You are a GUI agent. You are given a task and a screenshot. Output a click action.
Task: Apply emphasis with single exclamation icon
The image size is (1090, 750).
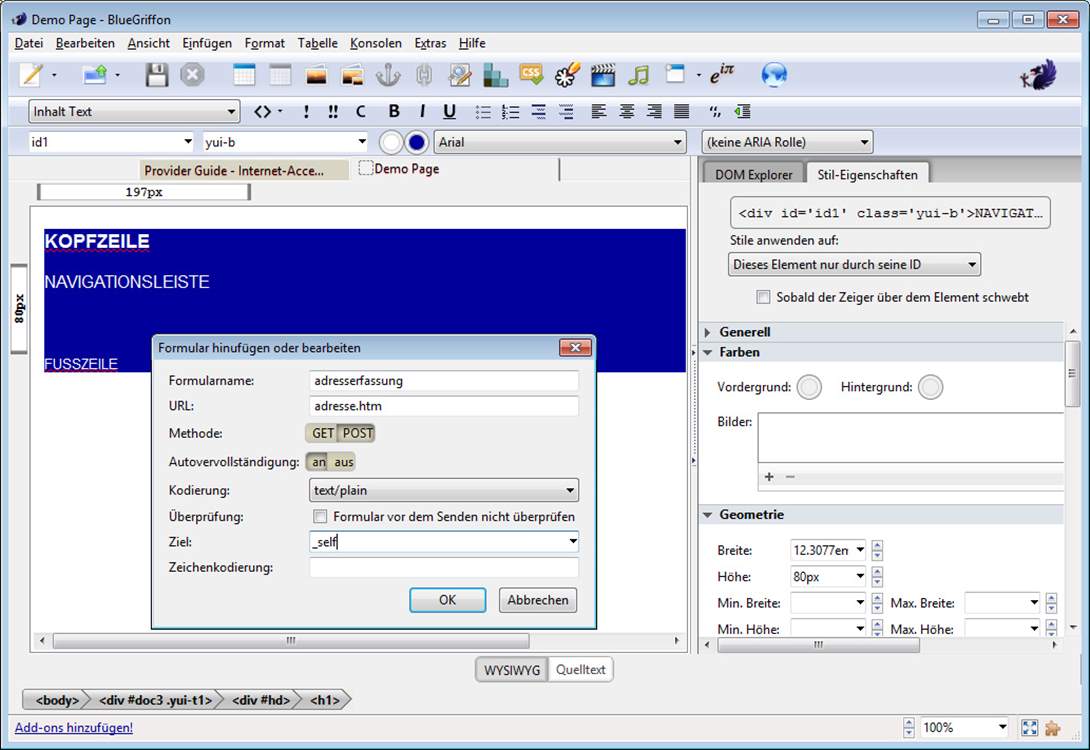306,111
